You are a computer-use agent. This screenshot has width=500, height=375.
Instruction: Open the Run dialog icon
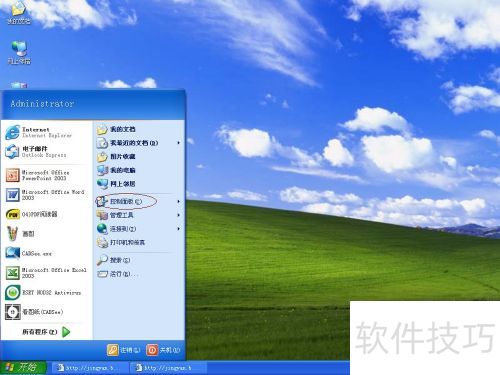(102, 274)
